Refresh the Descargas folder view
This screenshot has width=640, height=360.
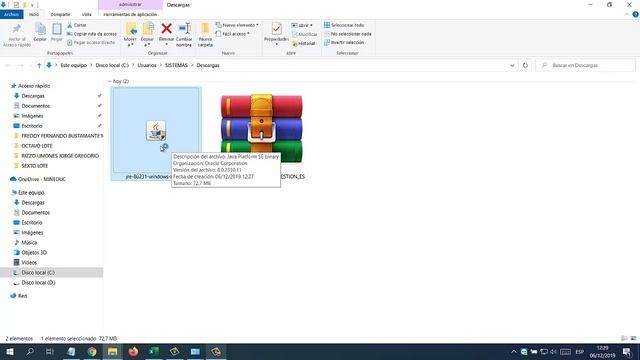point(525,65)
